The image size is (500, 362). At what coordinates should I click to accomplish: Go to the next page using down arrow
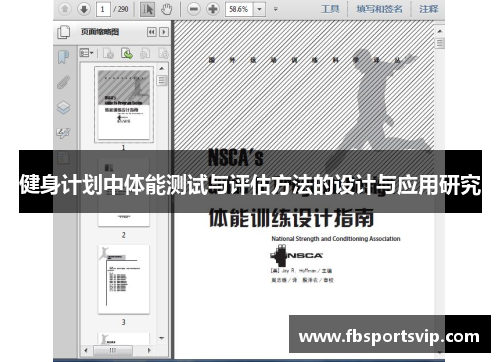(84, 9)
